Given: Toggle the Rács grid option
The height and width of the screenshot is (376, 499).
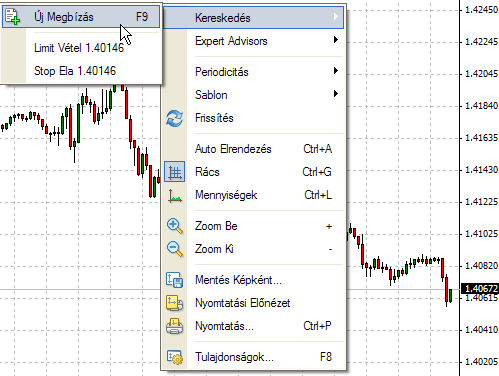Looking at the screenshot, I should [253, 172].
